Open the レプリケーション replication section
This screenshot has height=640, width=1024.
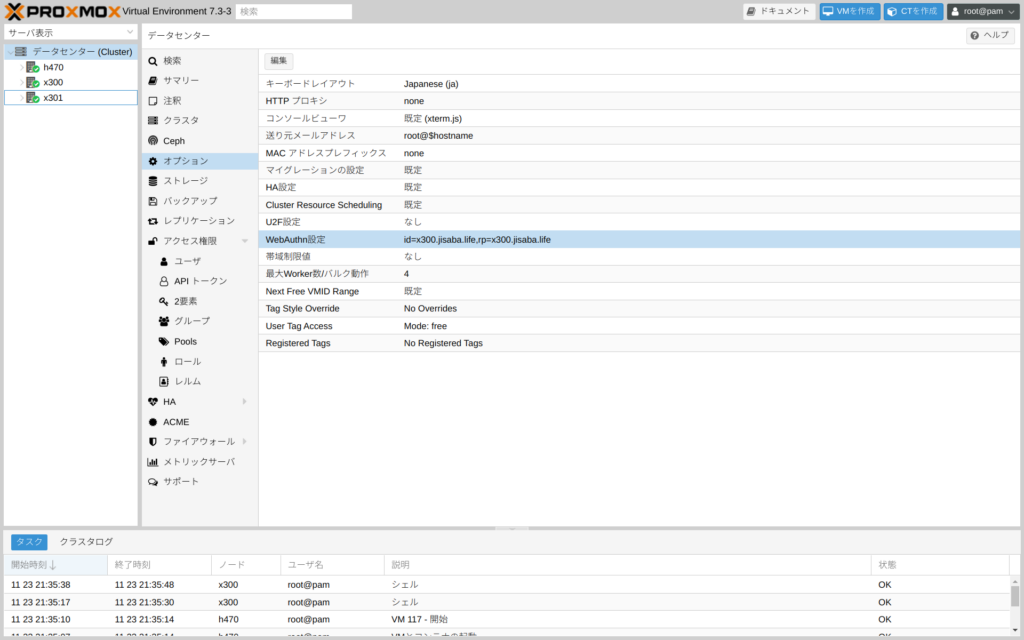(x=198, y=221)
